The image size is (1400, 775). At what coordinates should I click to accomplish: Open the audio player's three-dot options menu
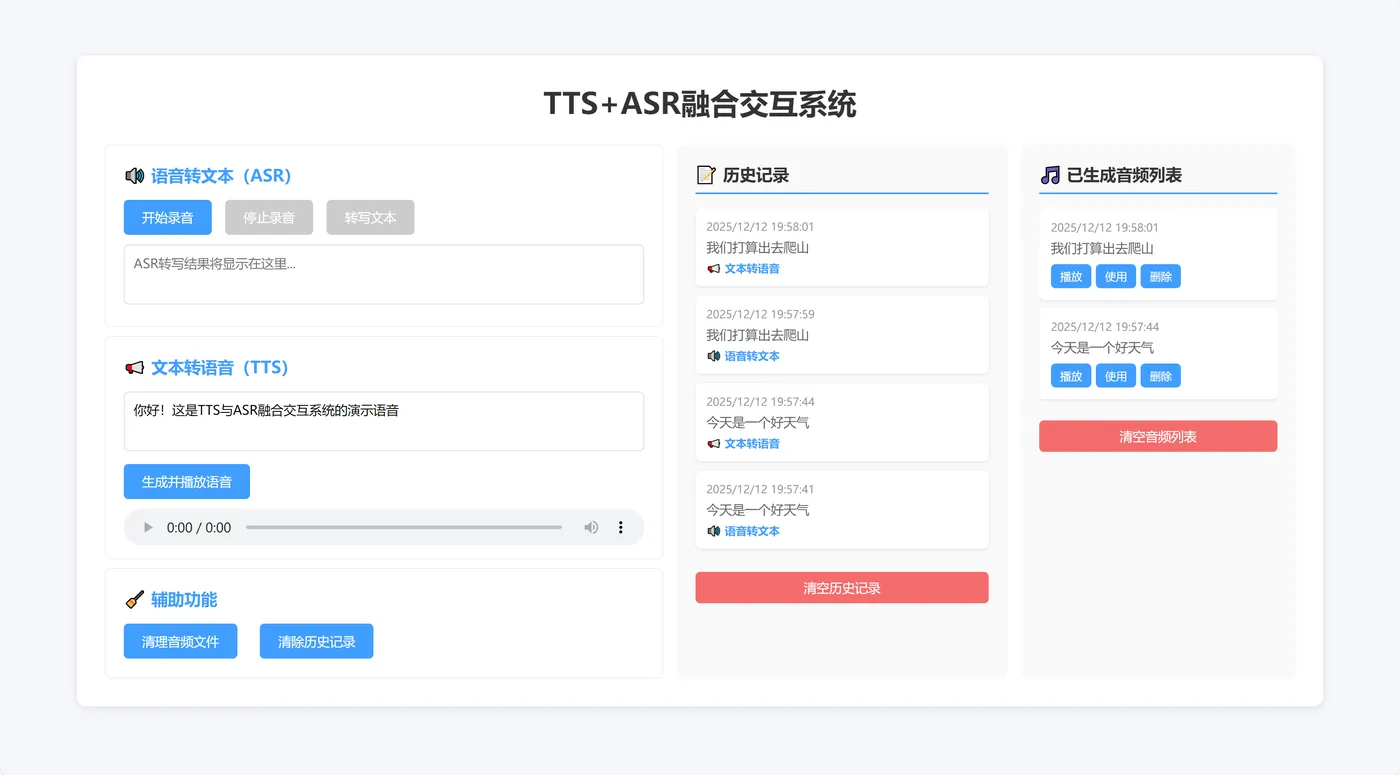tap(621, 527)
